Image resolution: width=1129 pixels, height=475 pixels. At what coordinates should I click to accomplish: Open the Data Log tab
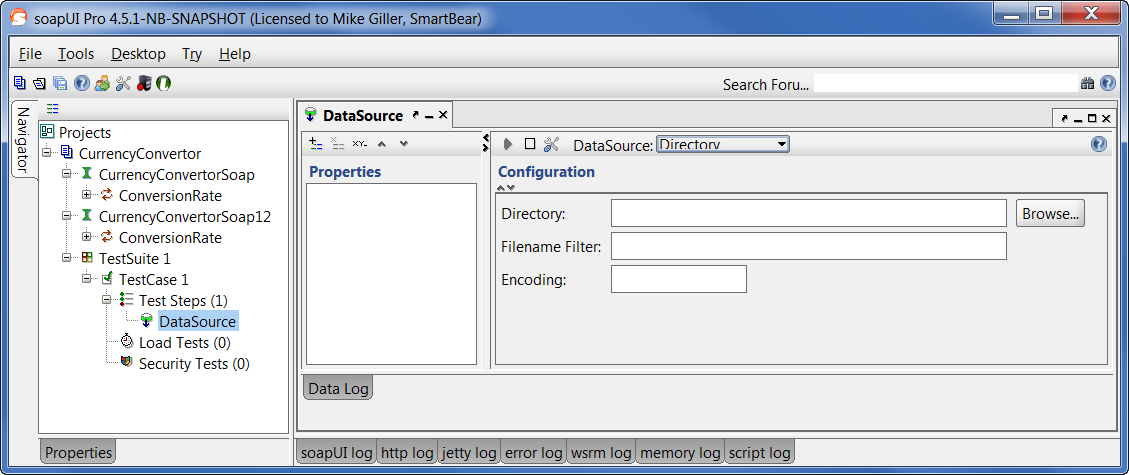click(x=338, y=389)
